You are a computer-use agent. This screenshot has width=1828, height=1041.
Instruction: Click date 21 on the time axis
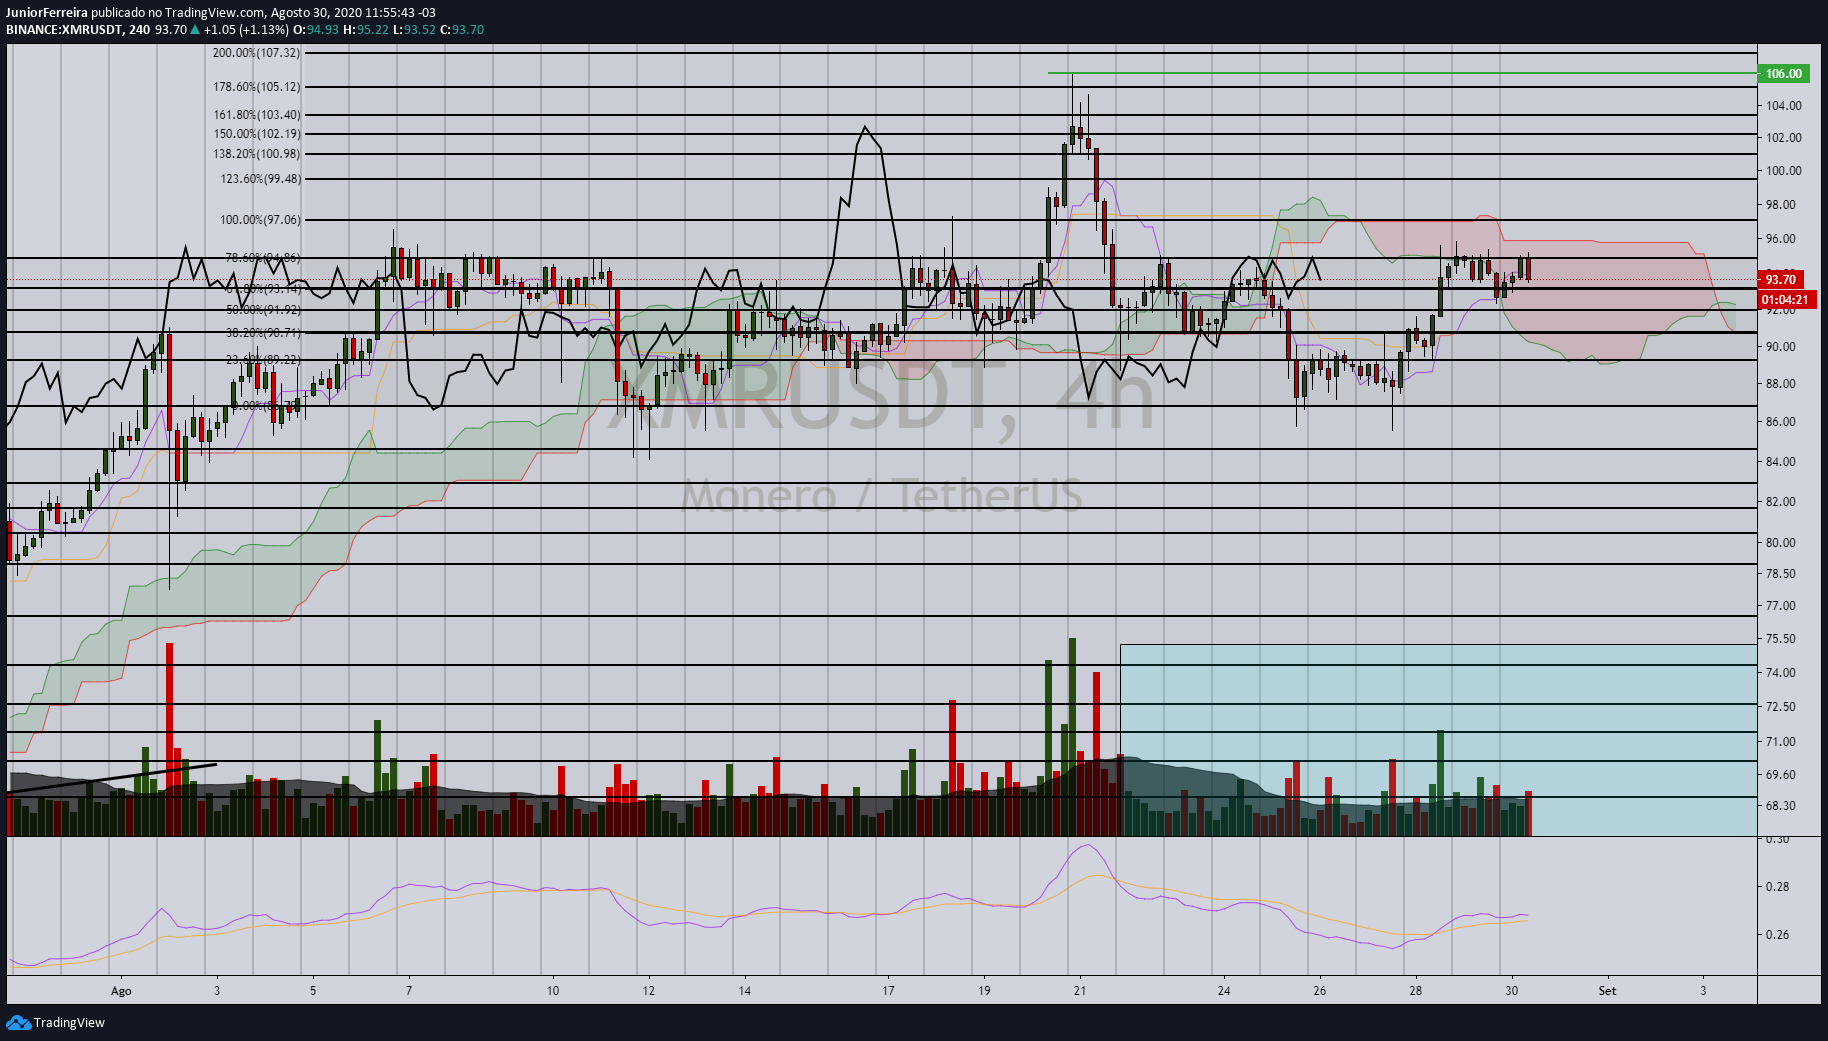pyautogui.click(x=1080, y=991)
